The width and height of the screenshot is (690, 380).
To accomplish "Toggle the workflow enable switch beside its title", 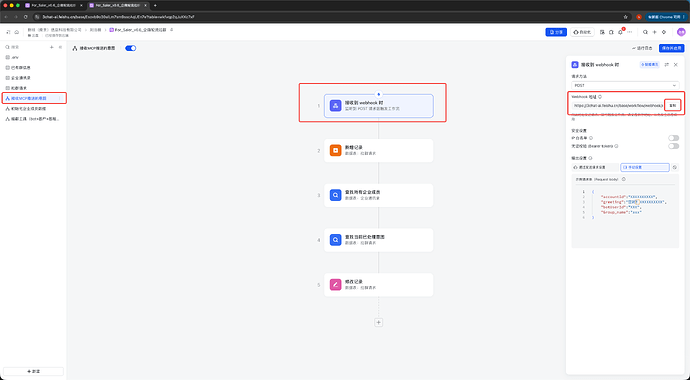I will [131, 48].
